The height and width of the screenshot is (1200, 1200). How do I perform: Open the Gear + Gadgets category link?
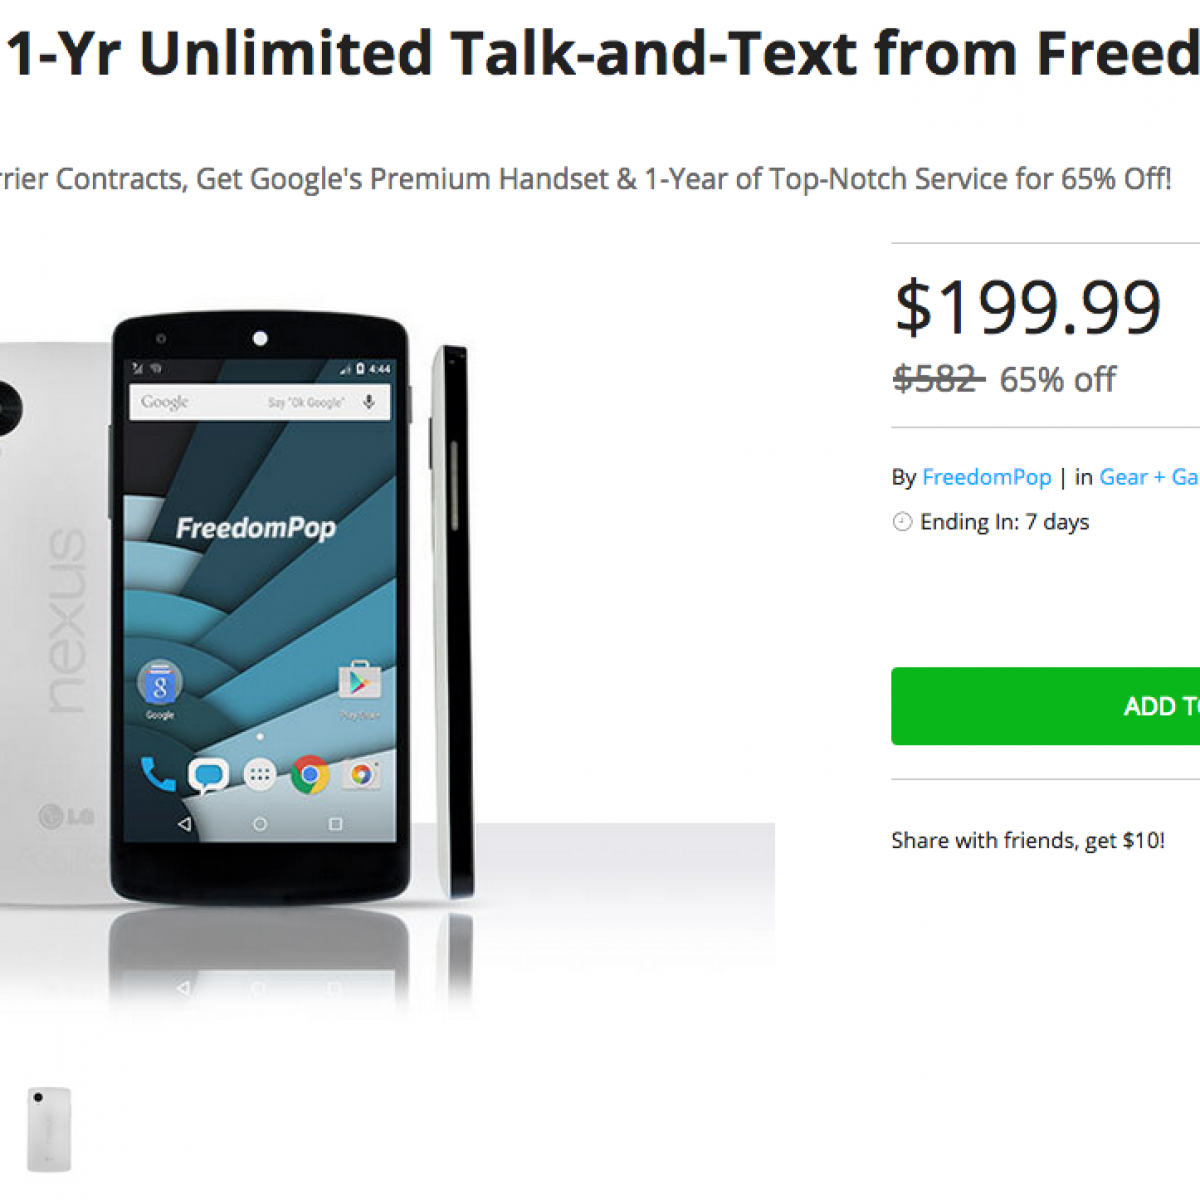[x=1148, y=477]
